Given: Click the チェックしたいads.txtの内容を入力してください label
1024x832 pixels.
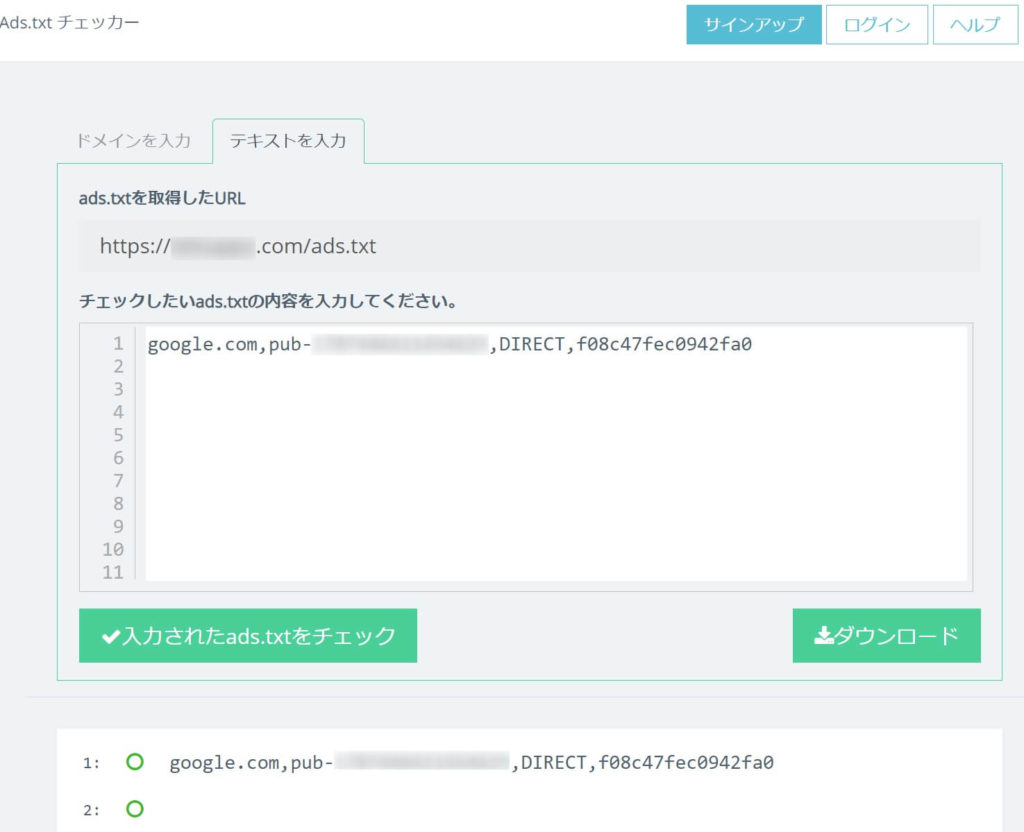Looking at the screenshot, I should click(x=268, y=301).
